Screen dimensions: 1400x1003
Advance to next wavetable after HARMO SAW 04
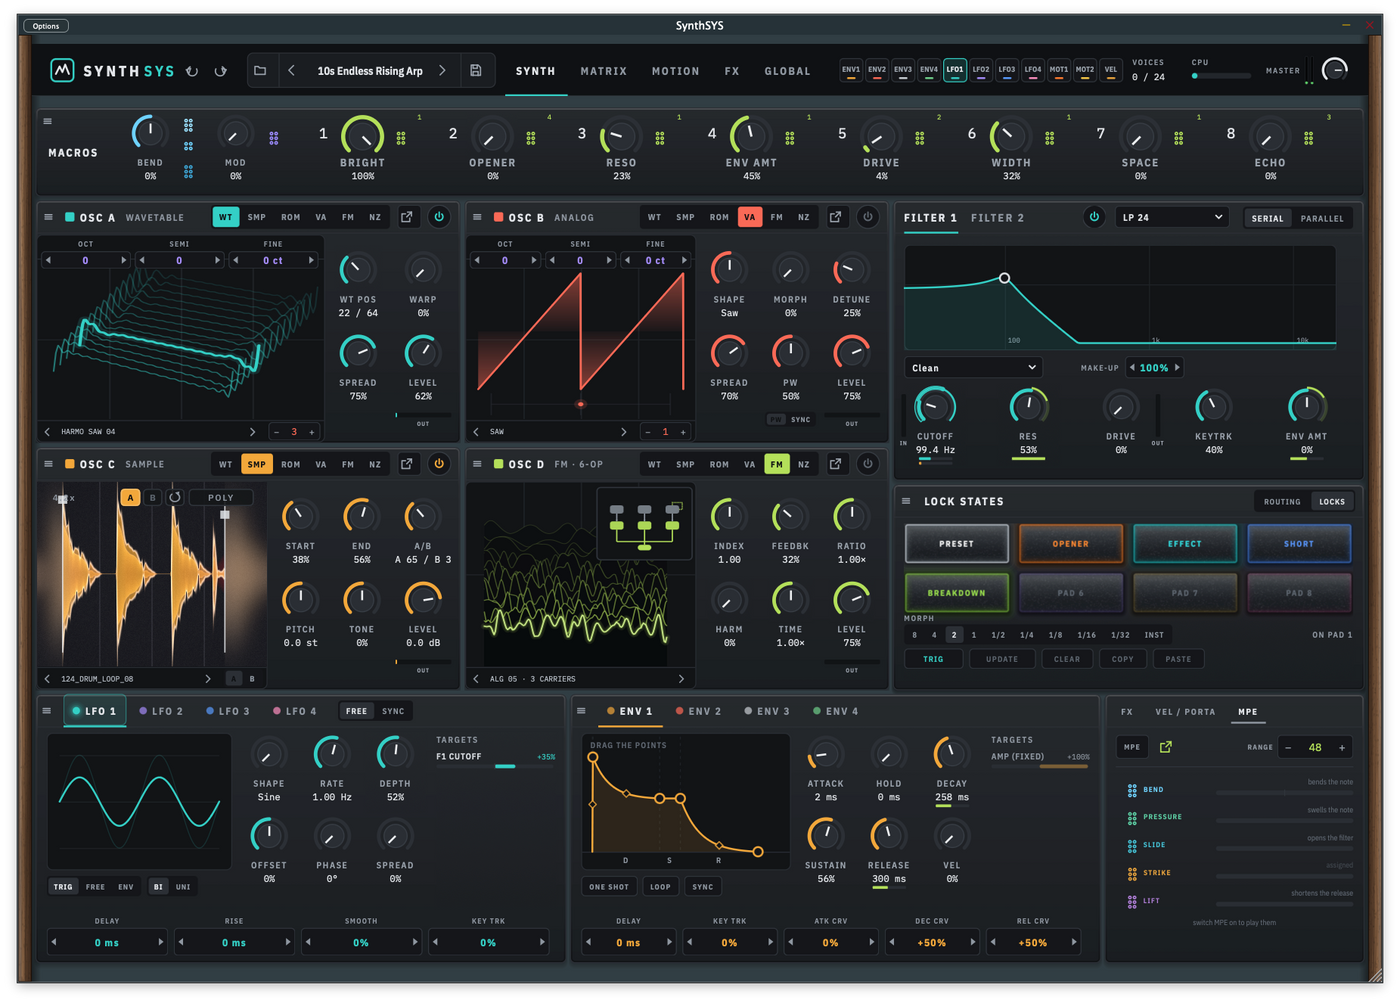point(252,432)
